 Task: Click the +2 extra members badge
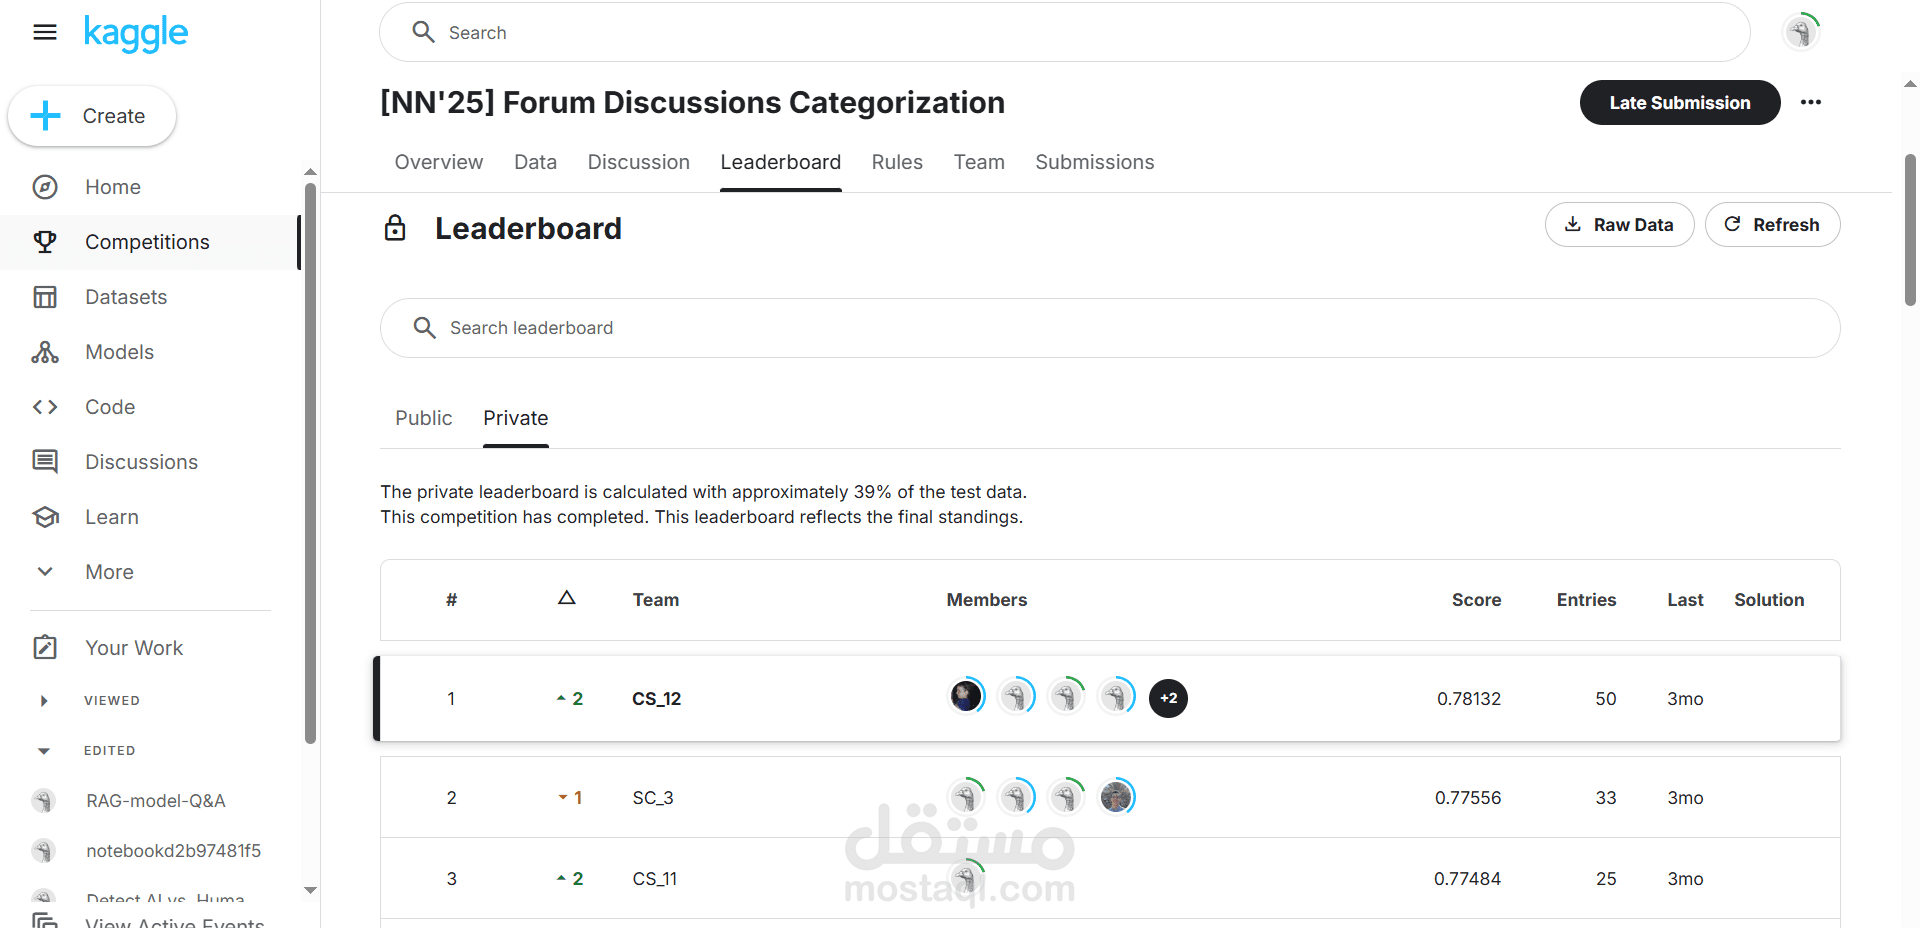[x=1169, y=698]
